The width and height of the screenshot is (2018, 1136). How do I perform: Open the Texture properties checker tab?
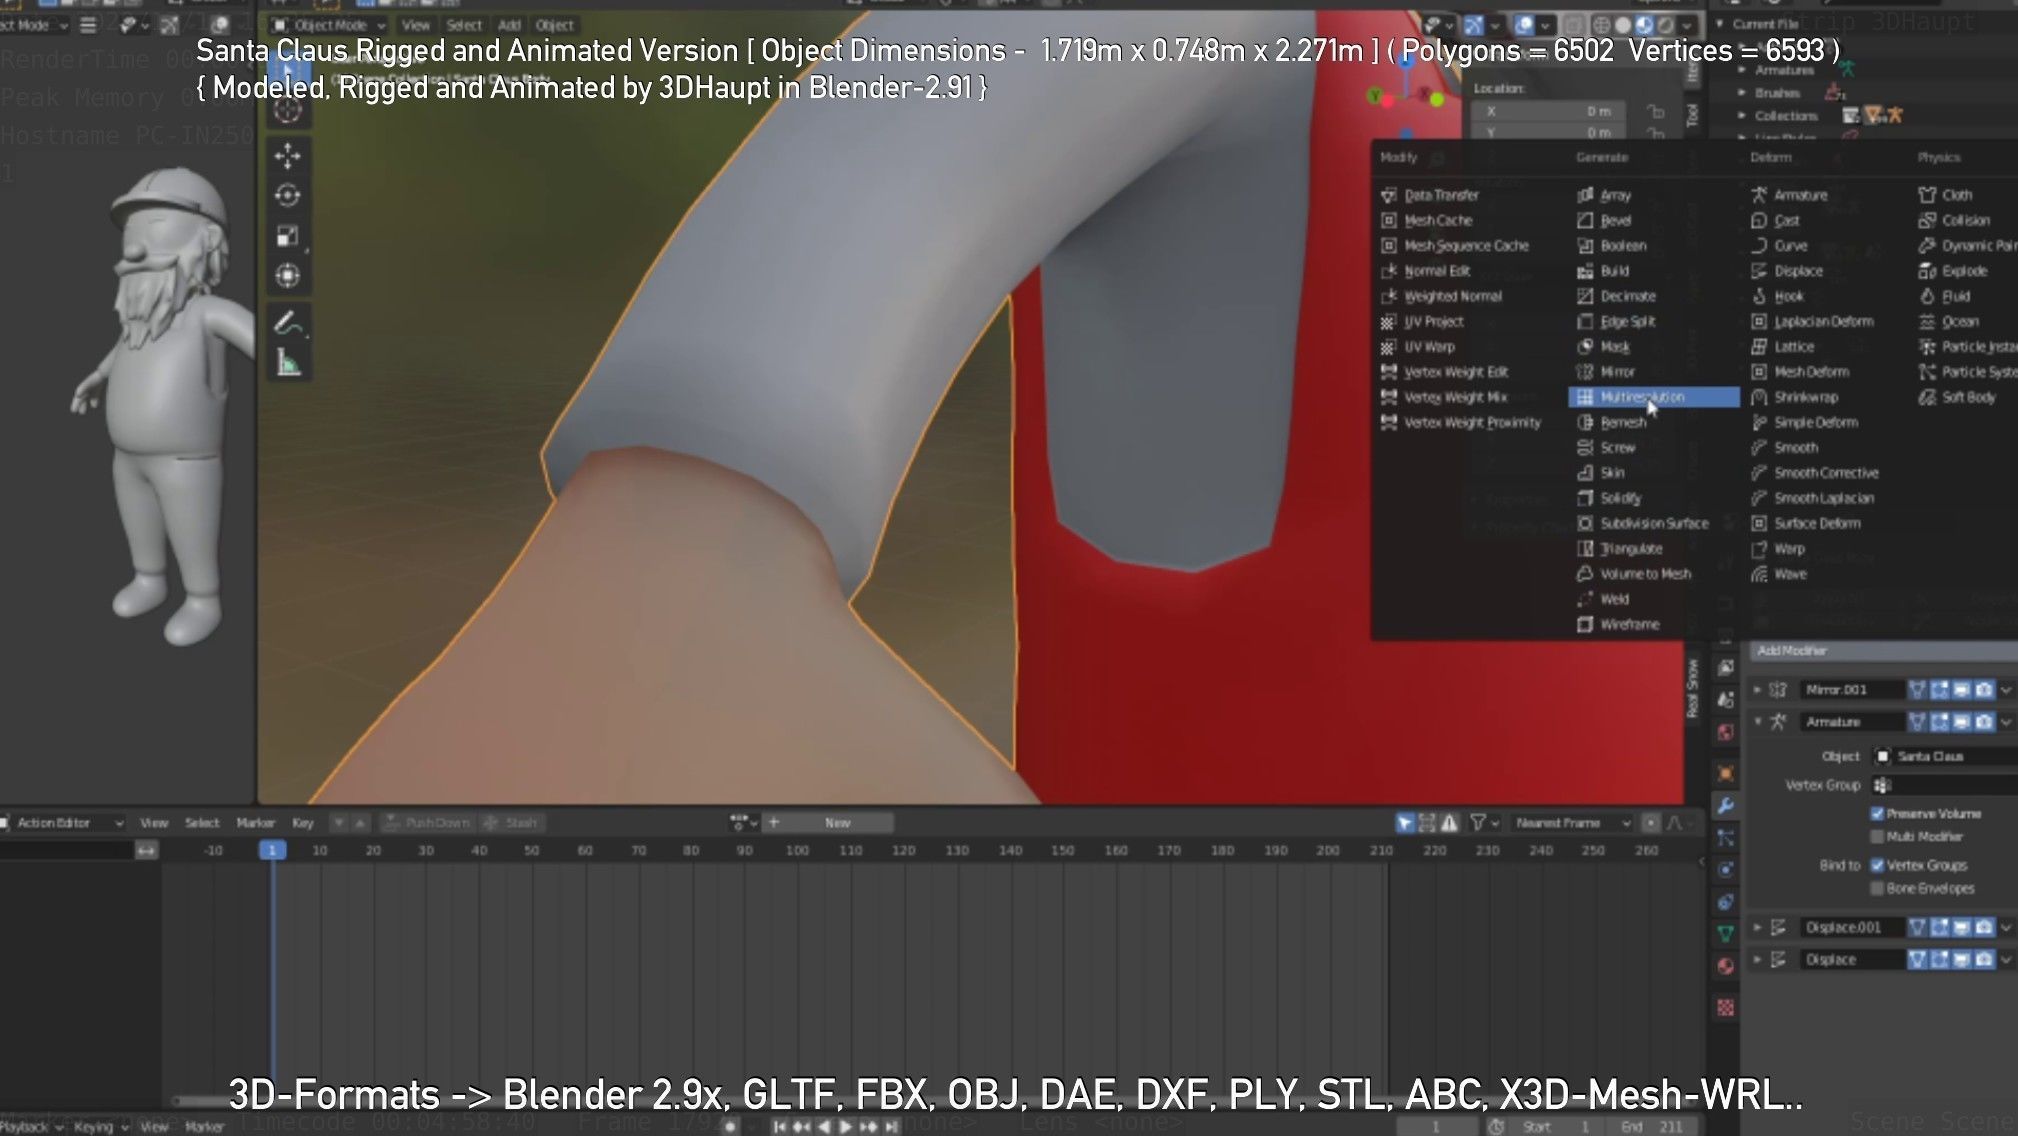click(x=1726, y=1007)
